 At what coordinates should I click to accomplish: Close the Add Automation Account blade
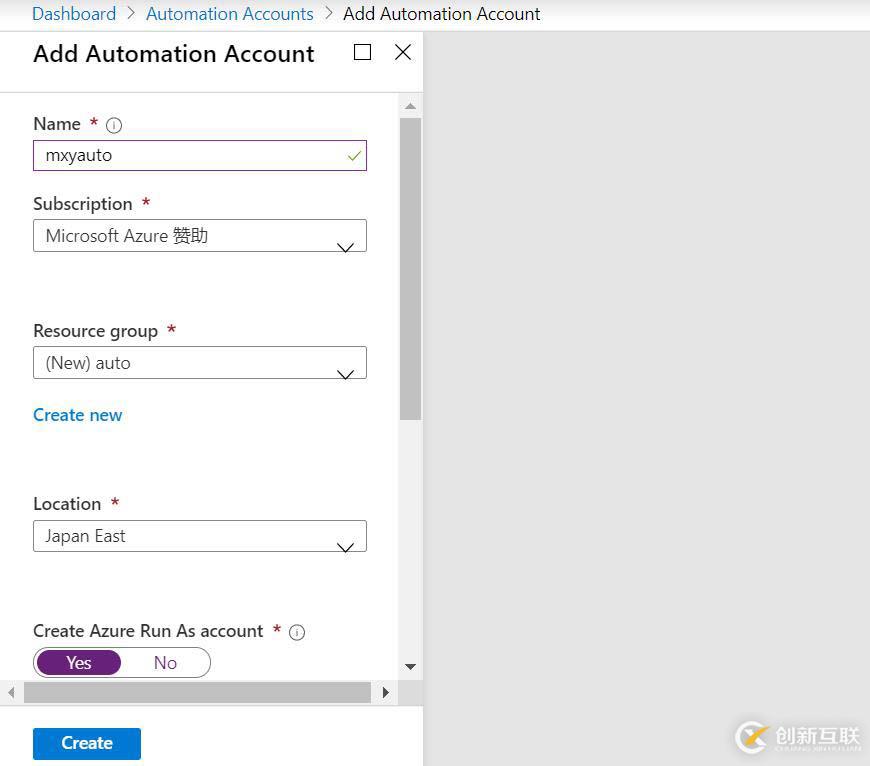click(403, 53)
